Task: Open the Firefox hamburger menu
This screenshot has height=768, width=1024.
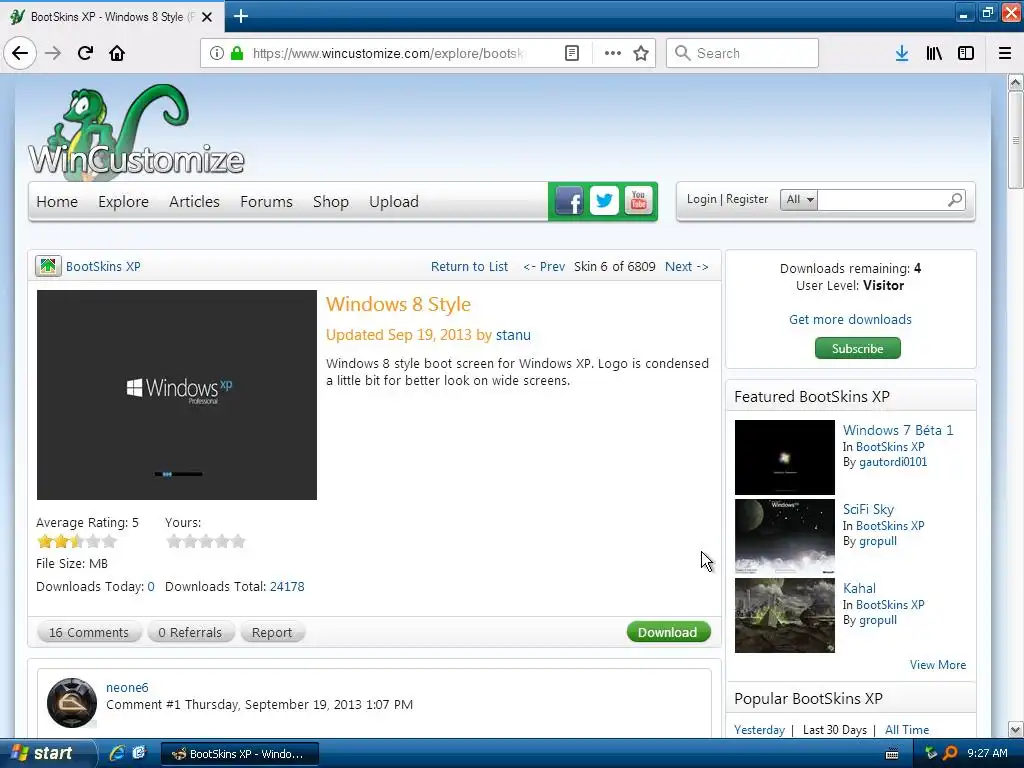Action: (1005, 53)
